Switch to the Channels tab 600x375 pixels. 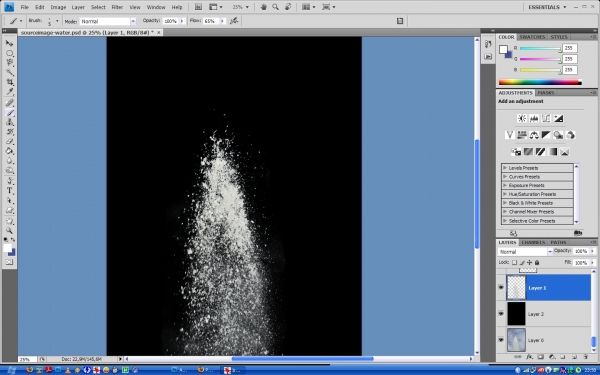pyautogui.click(x=533, y=242)
